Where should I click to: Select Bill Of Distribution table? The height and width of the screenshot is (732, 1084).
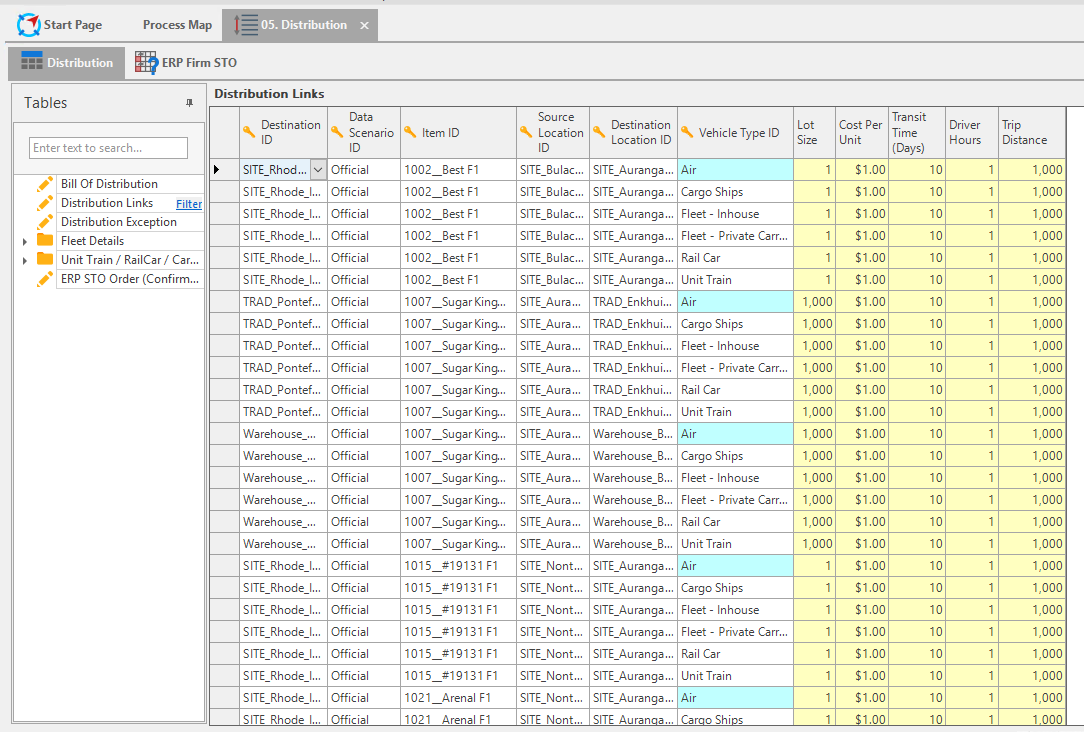pyautogui.click(x=109, y=184)
